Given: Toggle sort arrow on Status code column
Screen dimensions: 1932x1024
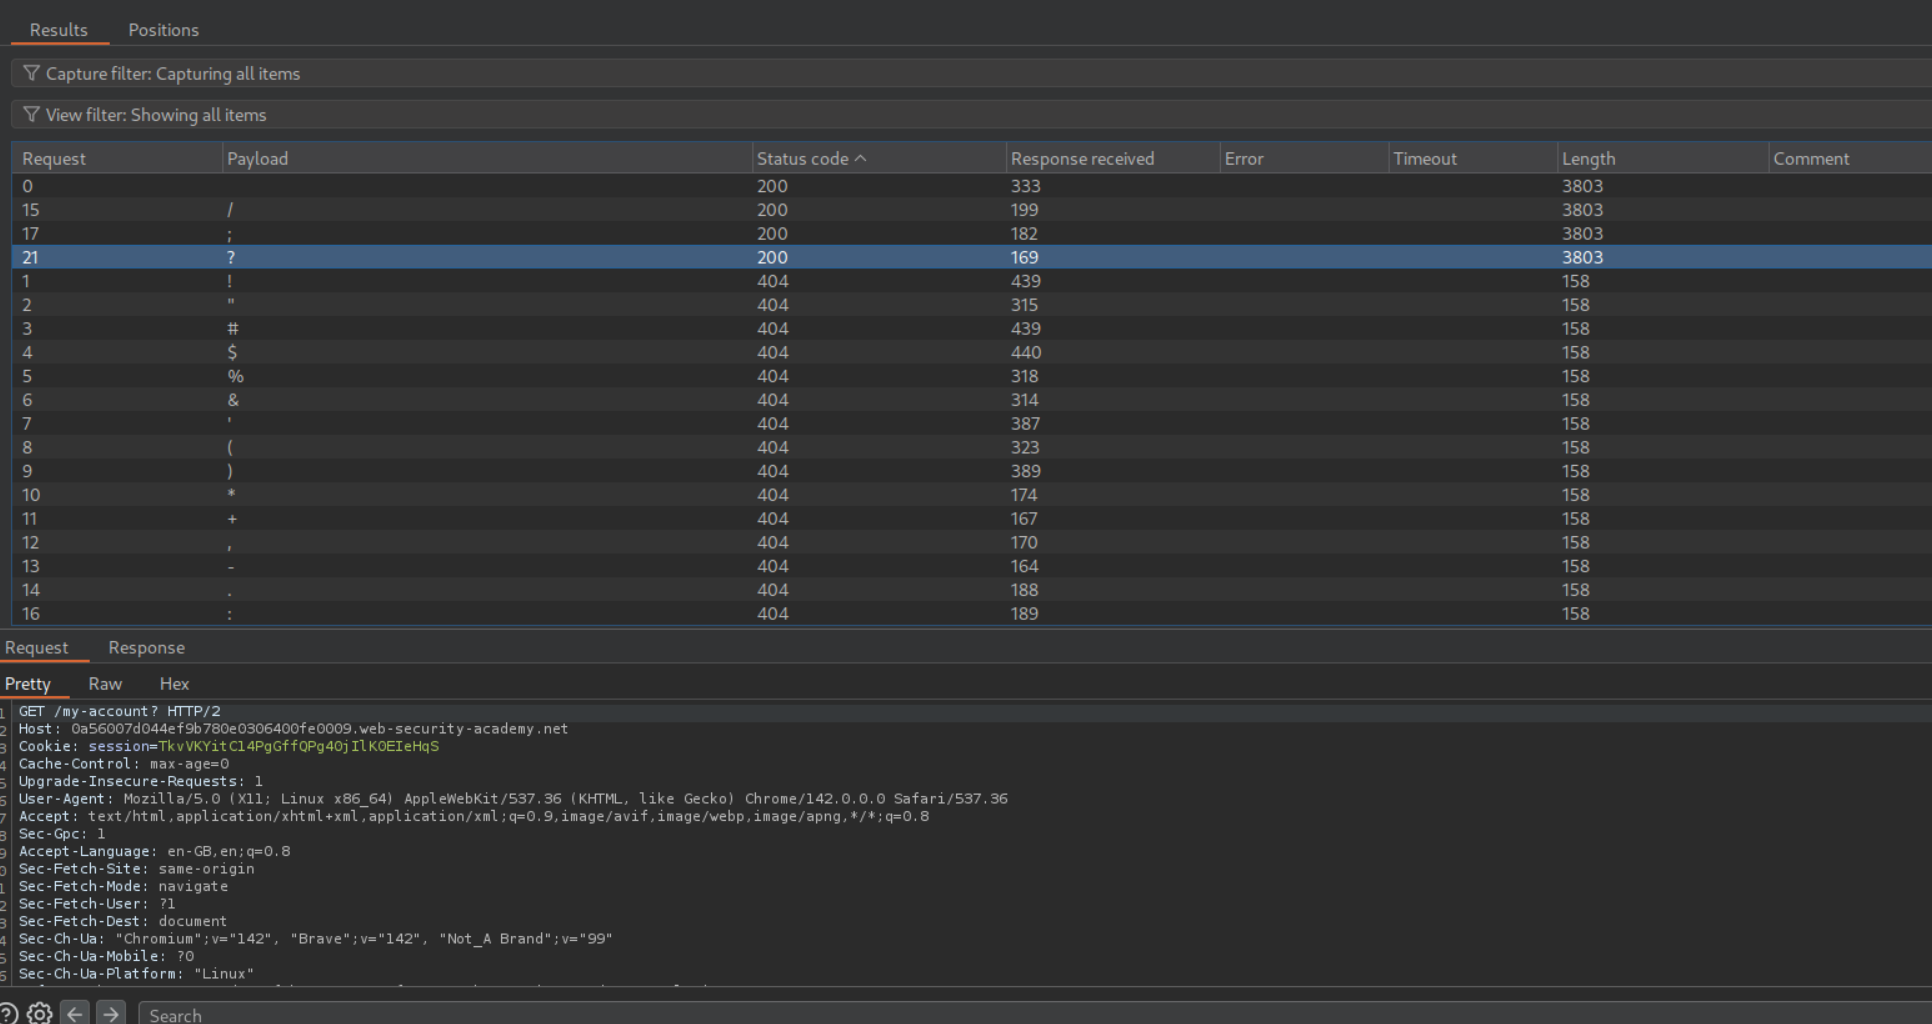Looking at the screenshot, I should pos(861,159).
